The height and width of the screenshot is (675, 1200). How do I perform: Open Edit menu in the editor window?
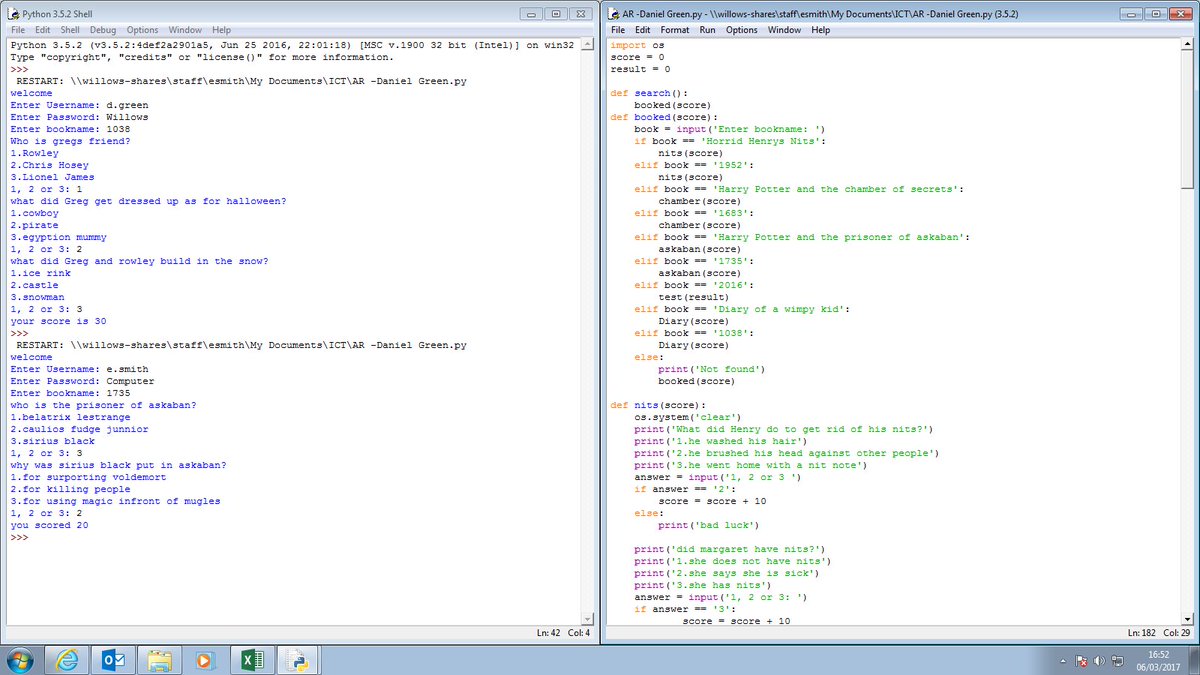coord(644,30)
